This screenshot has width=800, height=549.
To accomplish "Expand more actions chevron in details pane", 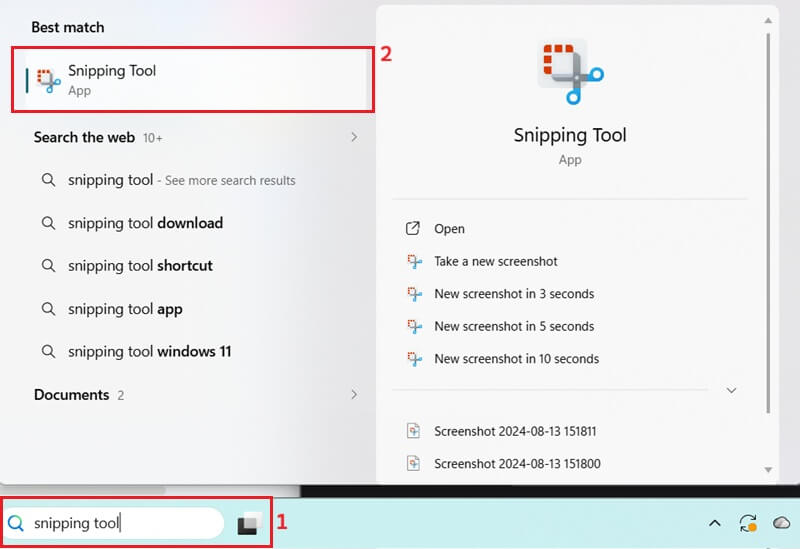I will click(731, 390).
